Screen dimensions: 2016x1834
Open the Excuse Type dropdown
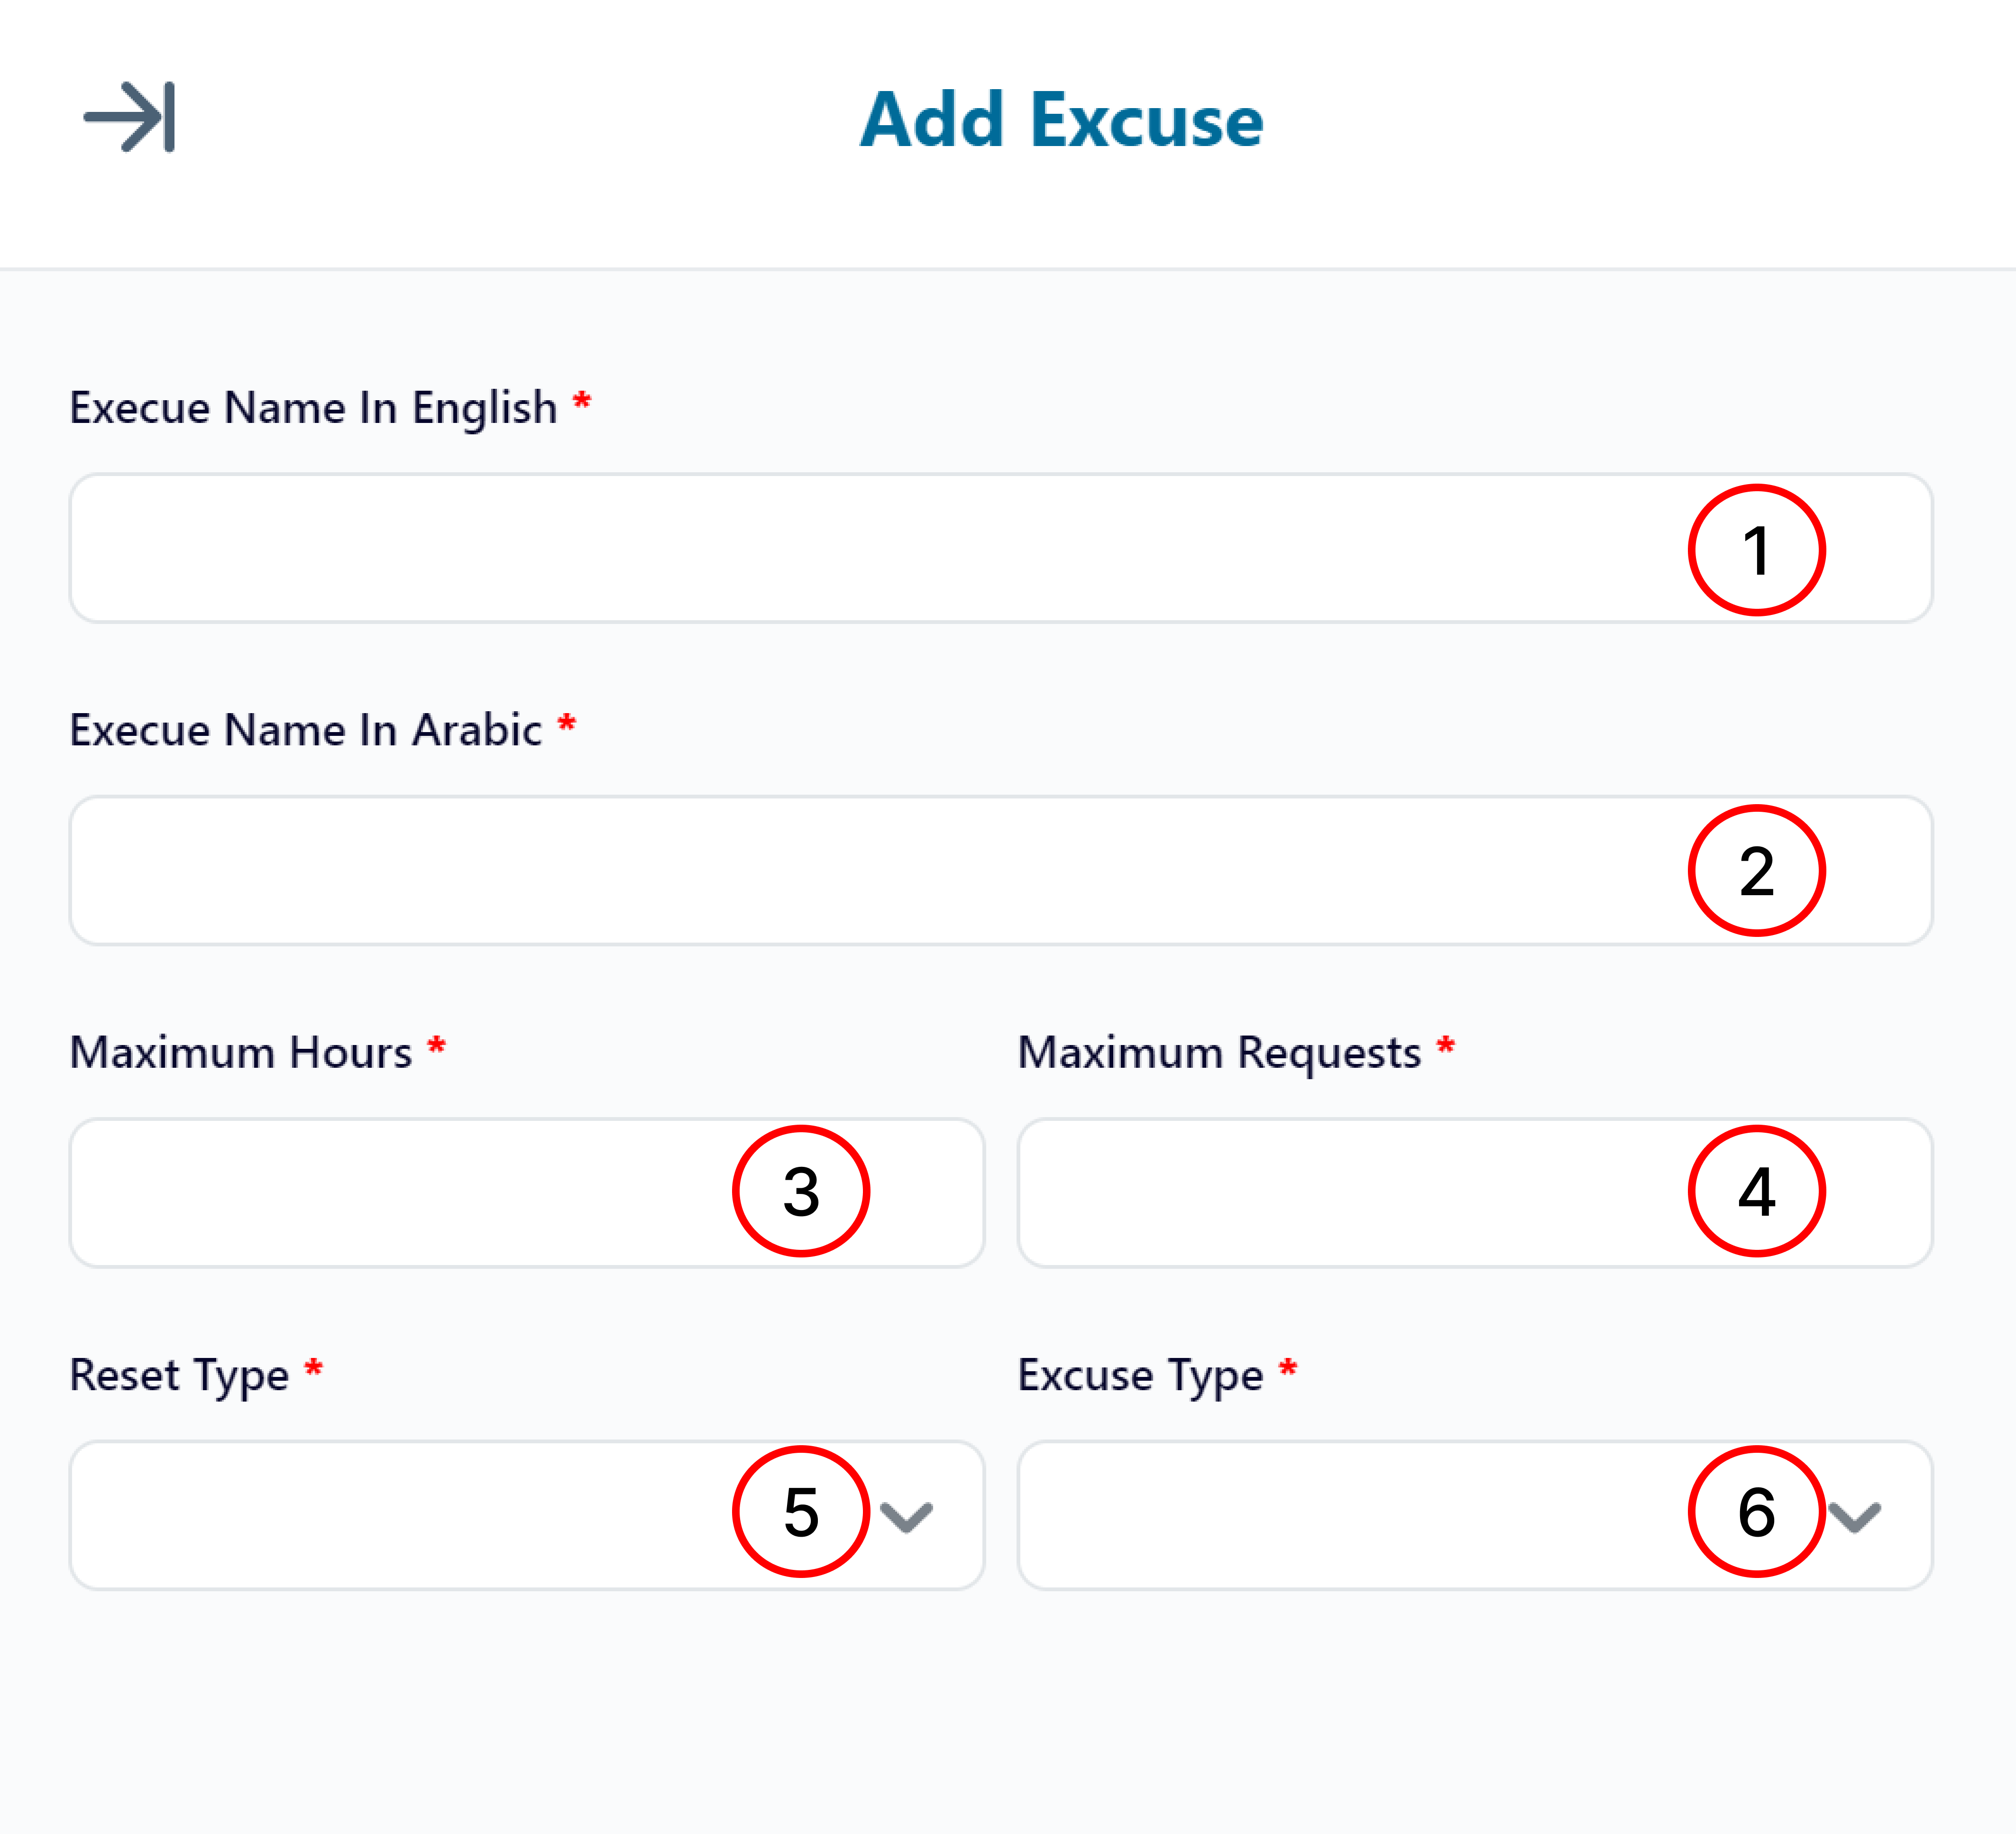1475,1515
